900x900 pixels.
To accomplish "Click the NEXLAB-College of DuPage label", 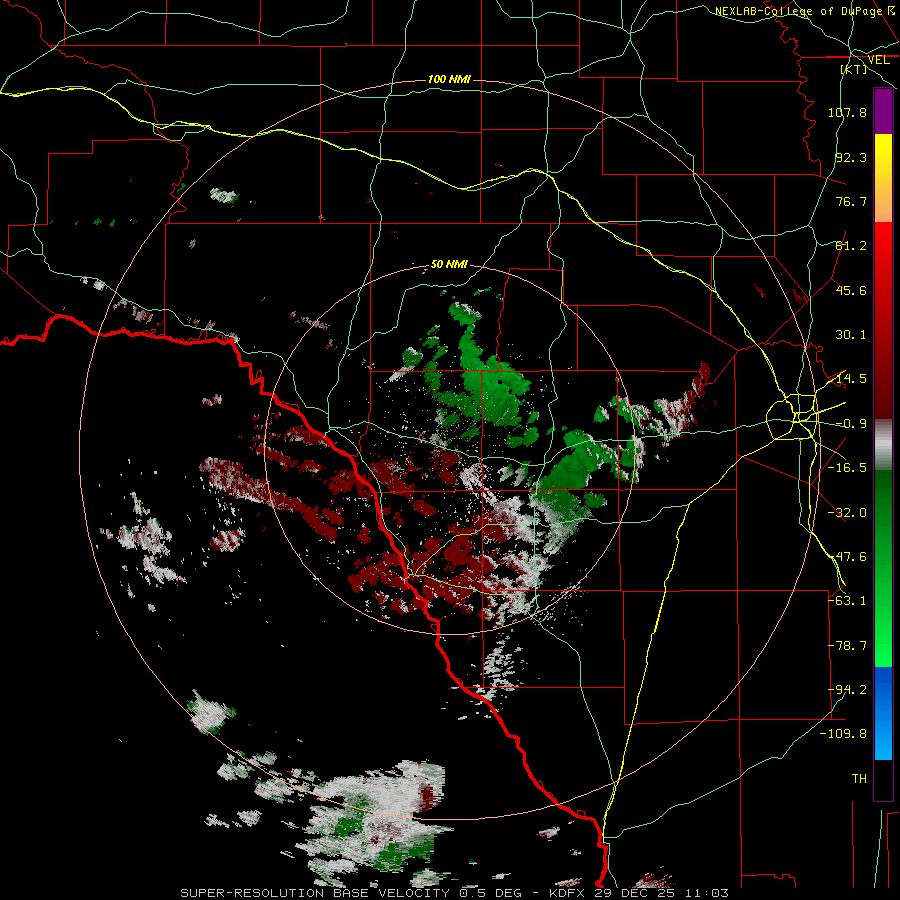I will [x=798, y=11].
